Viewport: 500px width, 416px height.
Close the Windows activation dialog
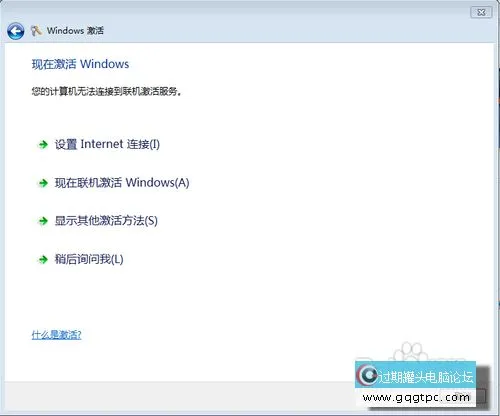481,12
